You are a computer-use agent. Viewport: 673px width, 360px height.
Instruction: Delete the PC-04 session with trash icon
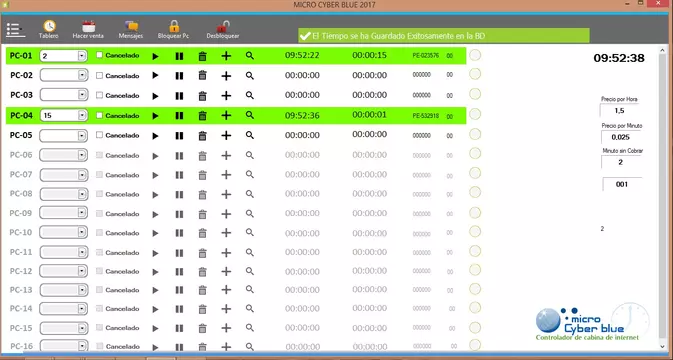(203, 115)
